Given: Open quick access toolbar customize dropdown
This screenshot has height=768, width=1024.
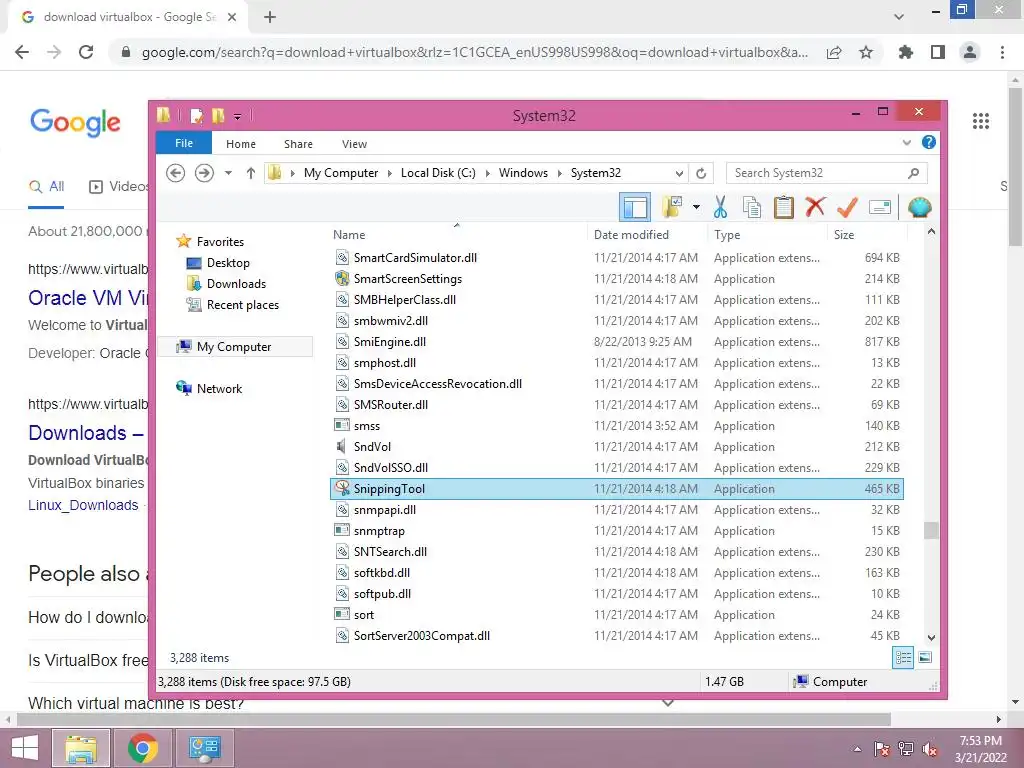Looking at the screenshot, I should point(238,117).
